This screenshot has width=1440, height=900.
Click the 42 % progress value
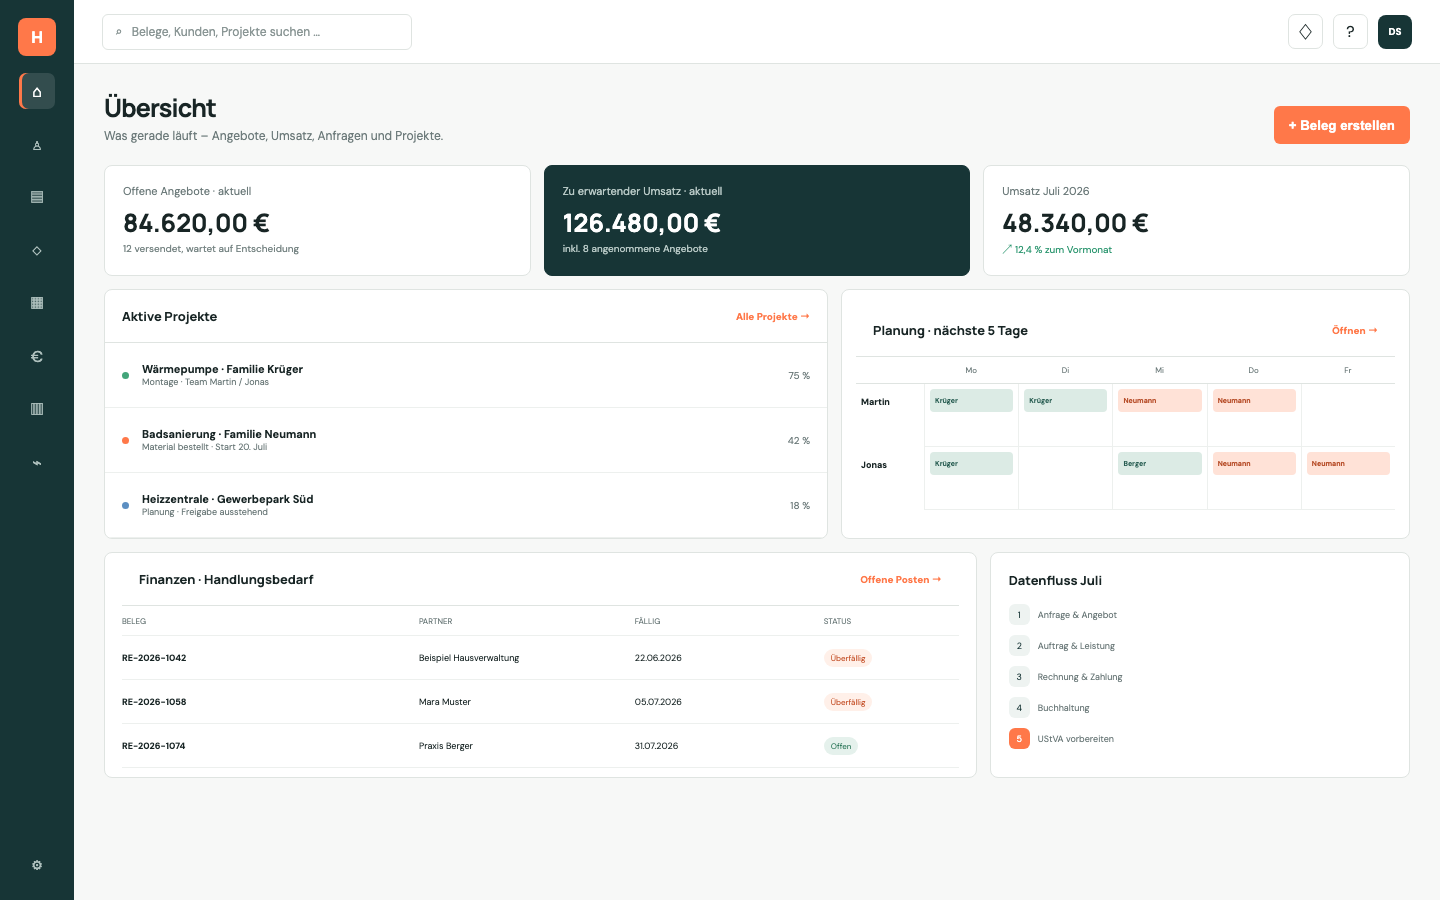(799, 441)
